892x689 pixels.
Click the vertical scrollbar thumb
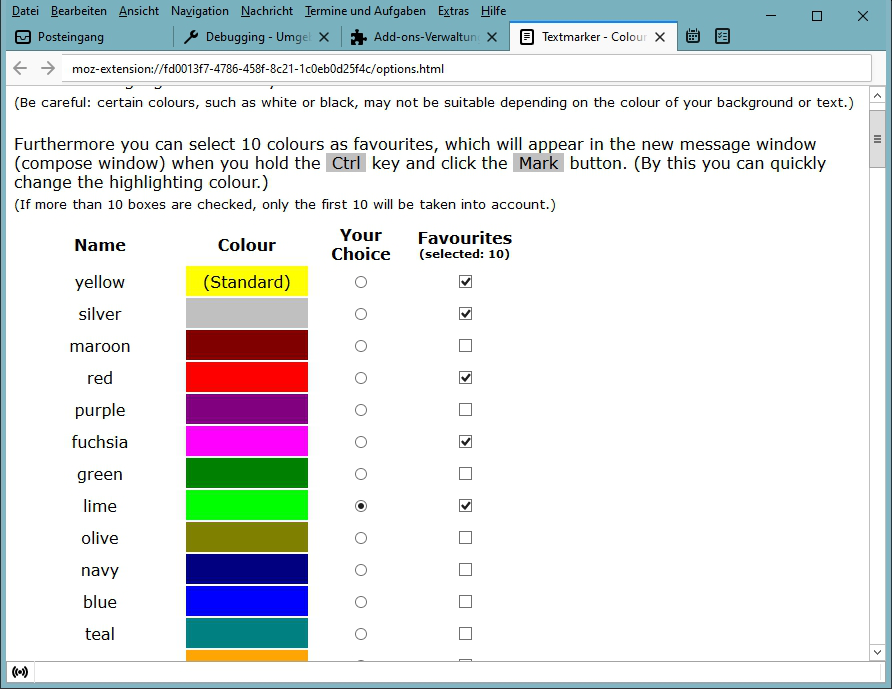pos(877,139)
